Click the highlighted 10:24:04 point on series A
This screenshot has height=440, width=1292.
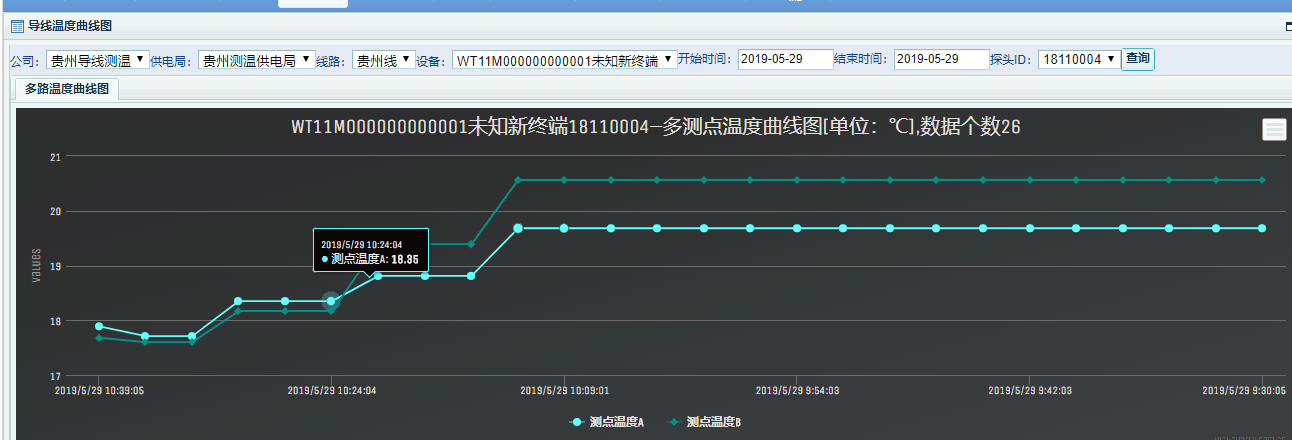coord(332,301)
